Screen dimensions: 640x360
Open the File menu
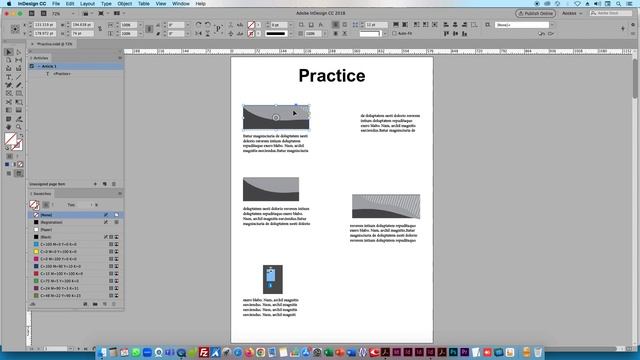(x=56, y=4)
